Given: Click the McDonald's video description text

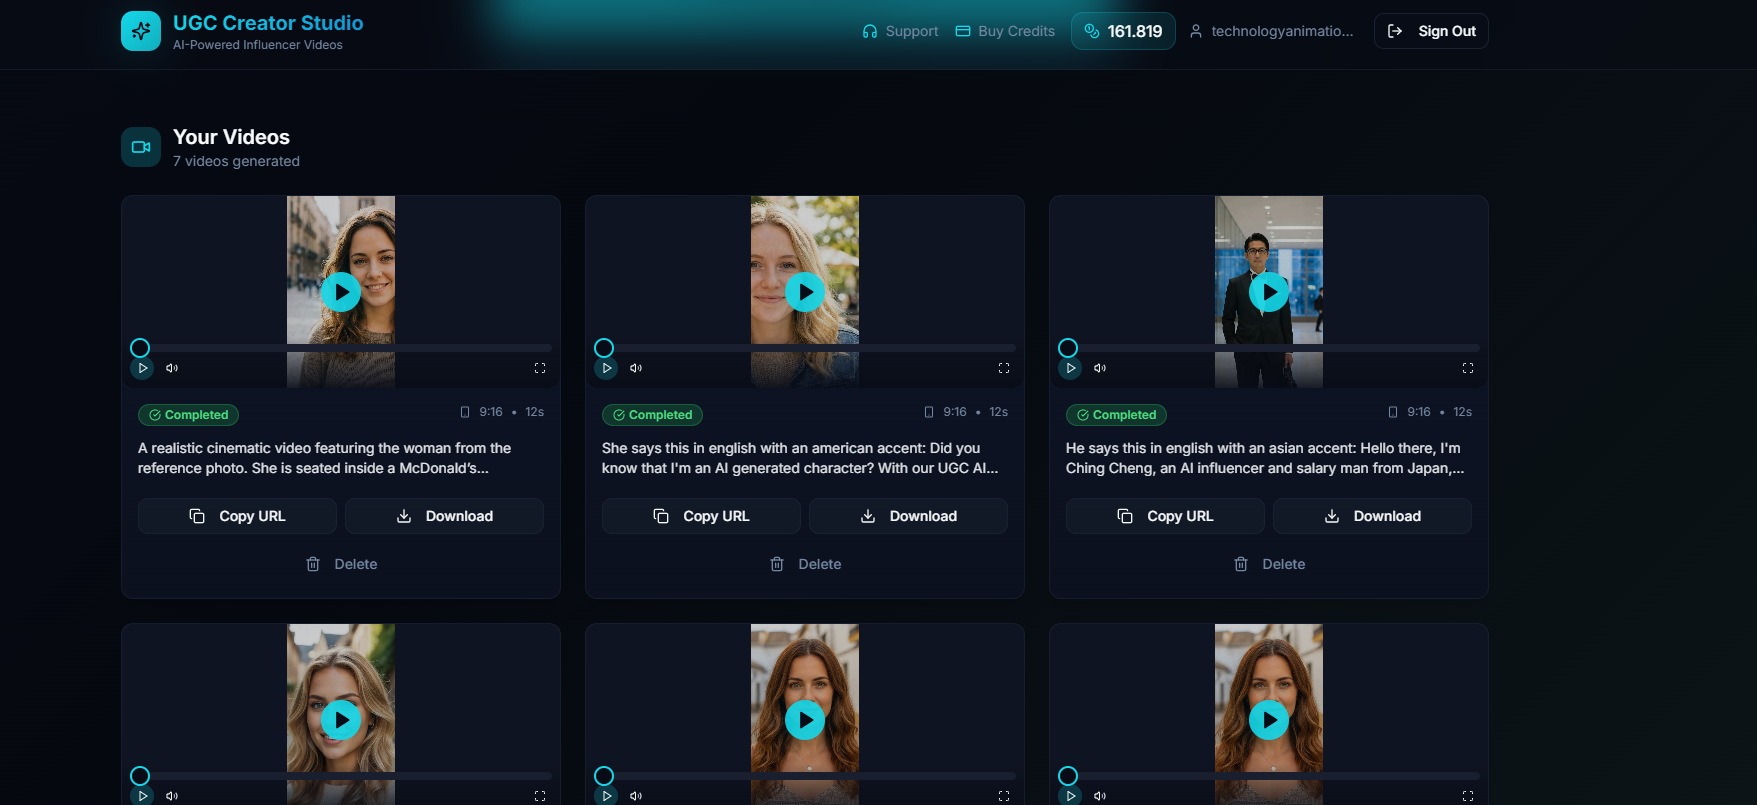Looking at the screenshot, I should pyautogui.click(x=325, y=458).
